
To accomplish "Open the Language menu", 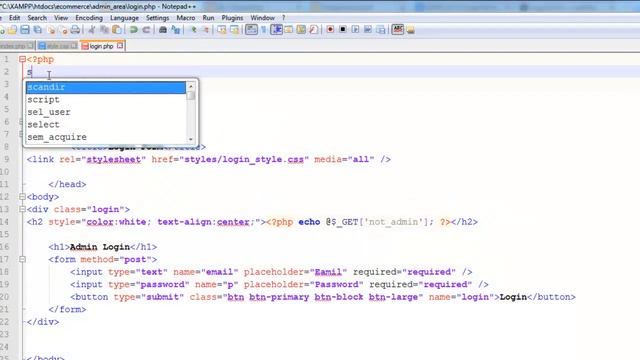I will (x=124, y=18).
